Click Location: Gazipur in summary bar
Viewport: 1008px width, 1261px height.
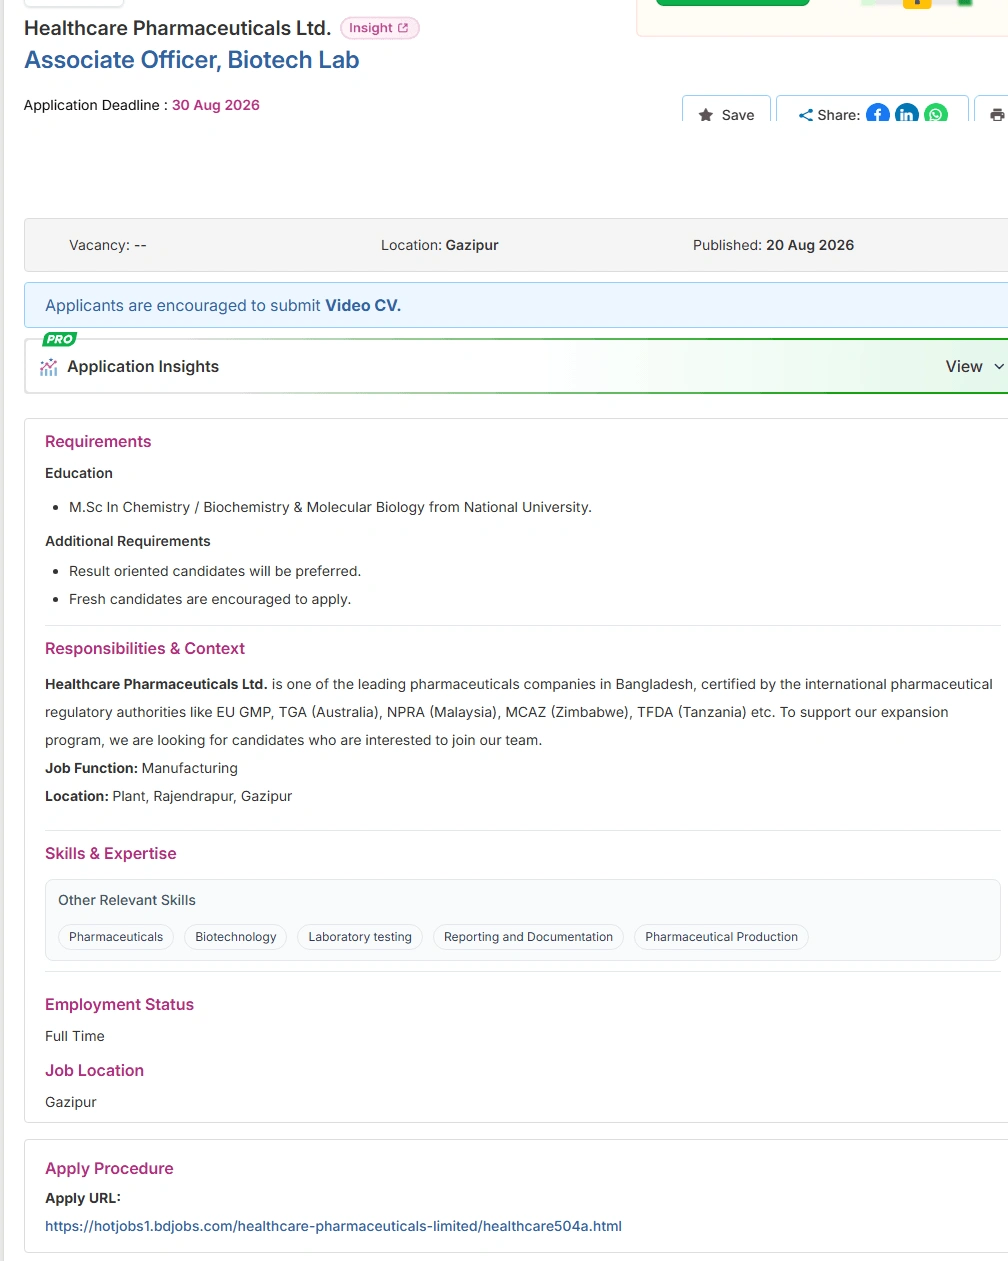[x=439, y=245]
